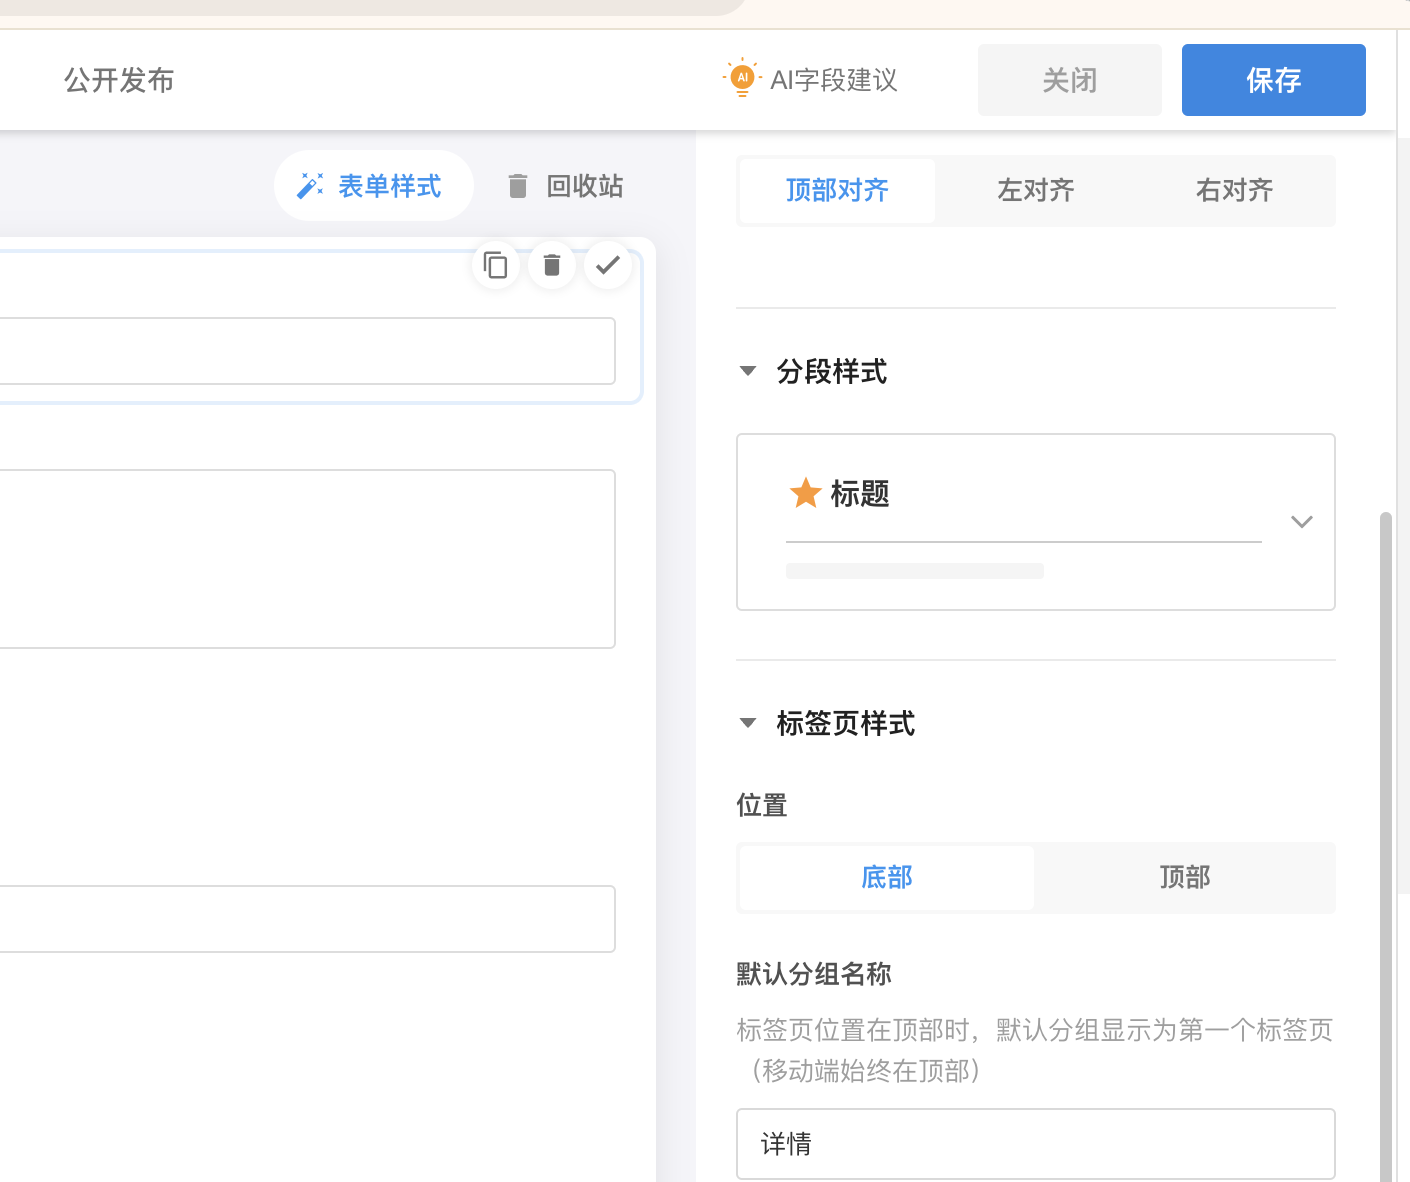Select the 右对齐 alignment option
1410x1182 pixels.
(1234, 190)
